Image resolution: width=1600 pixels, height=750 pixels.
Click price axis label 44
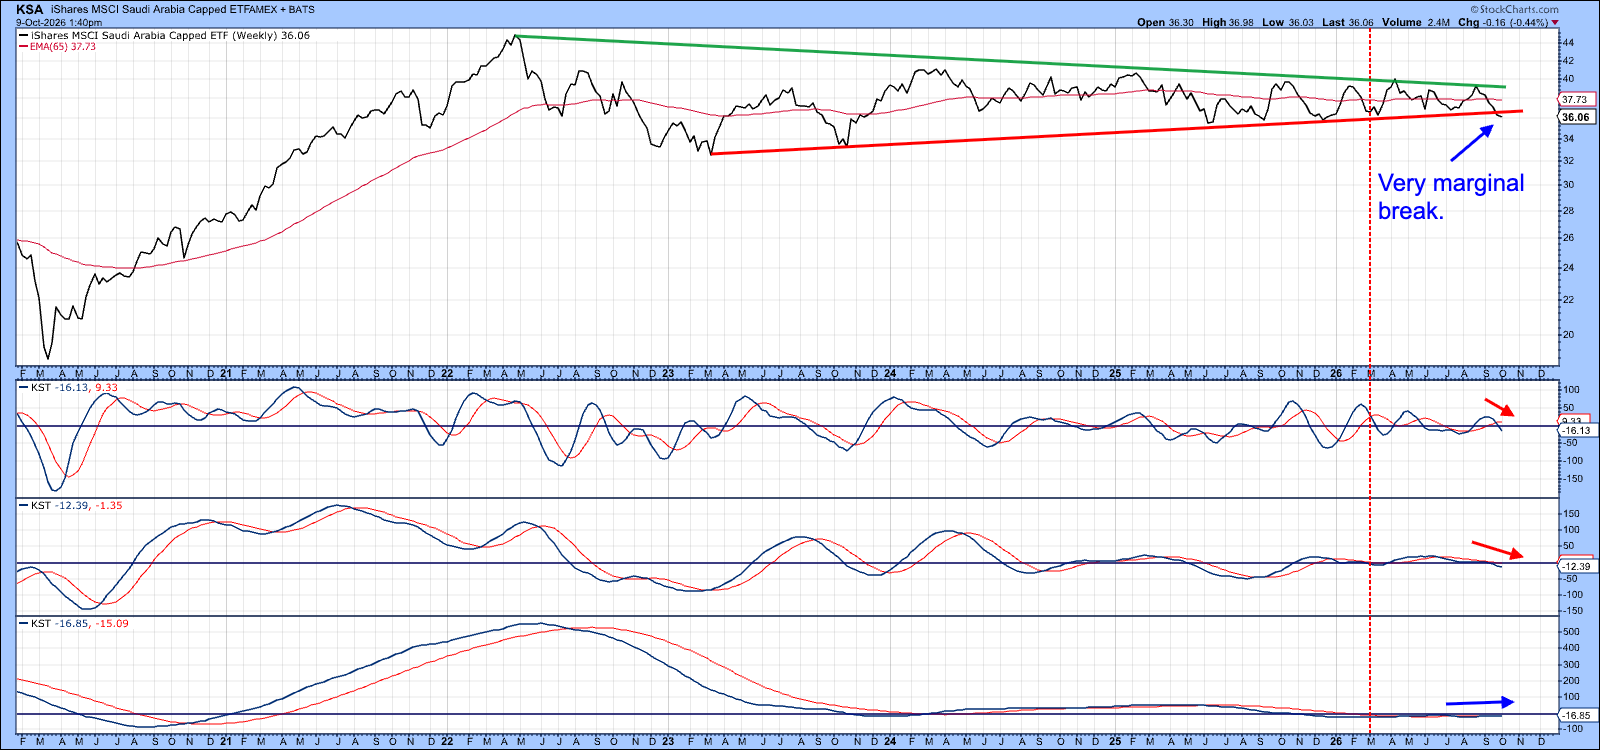tap(1568, 42)
